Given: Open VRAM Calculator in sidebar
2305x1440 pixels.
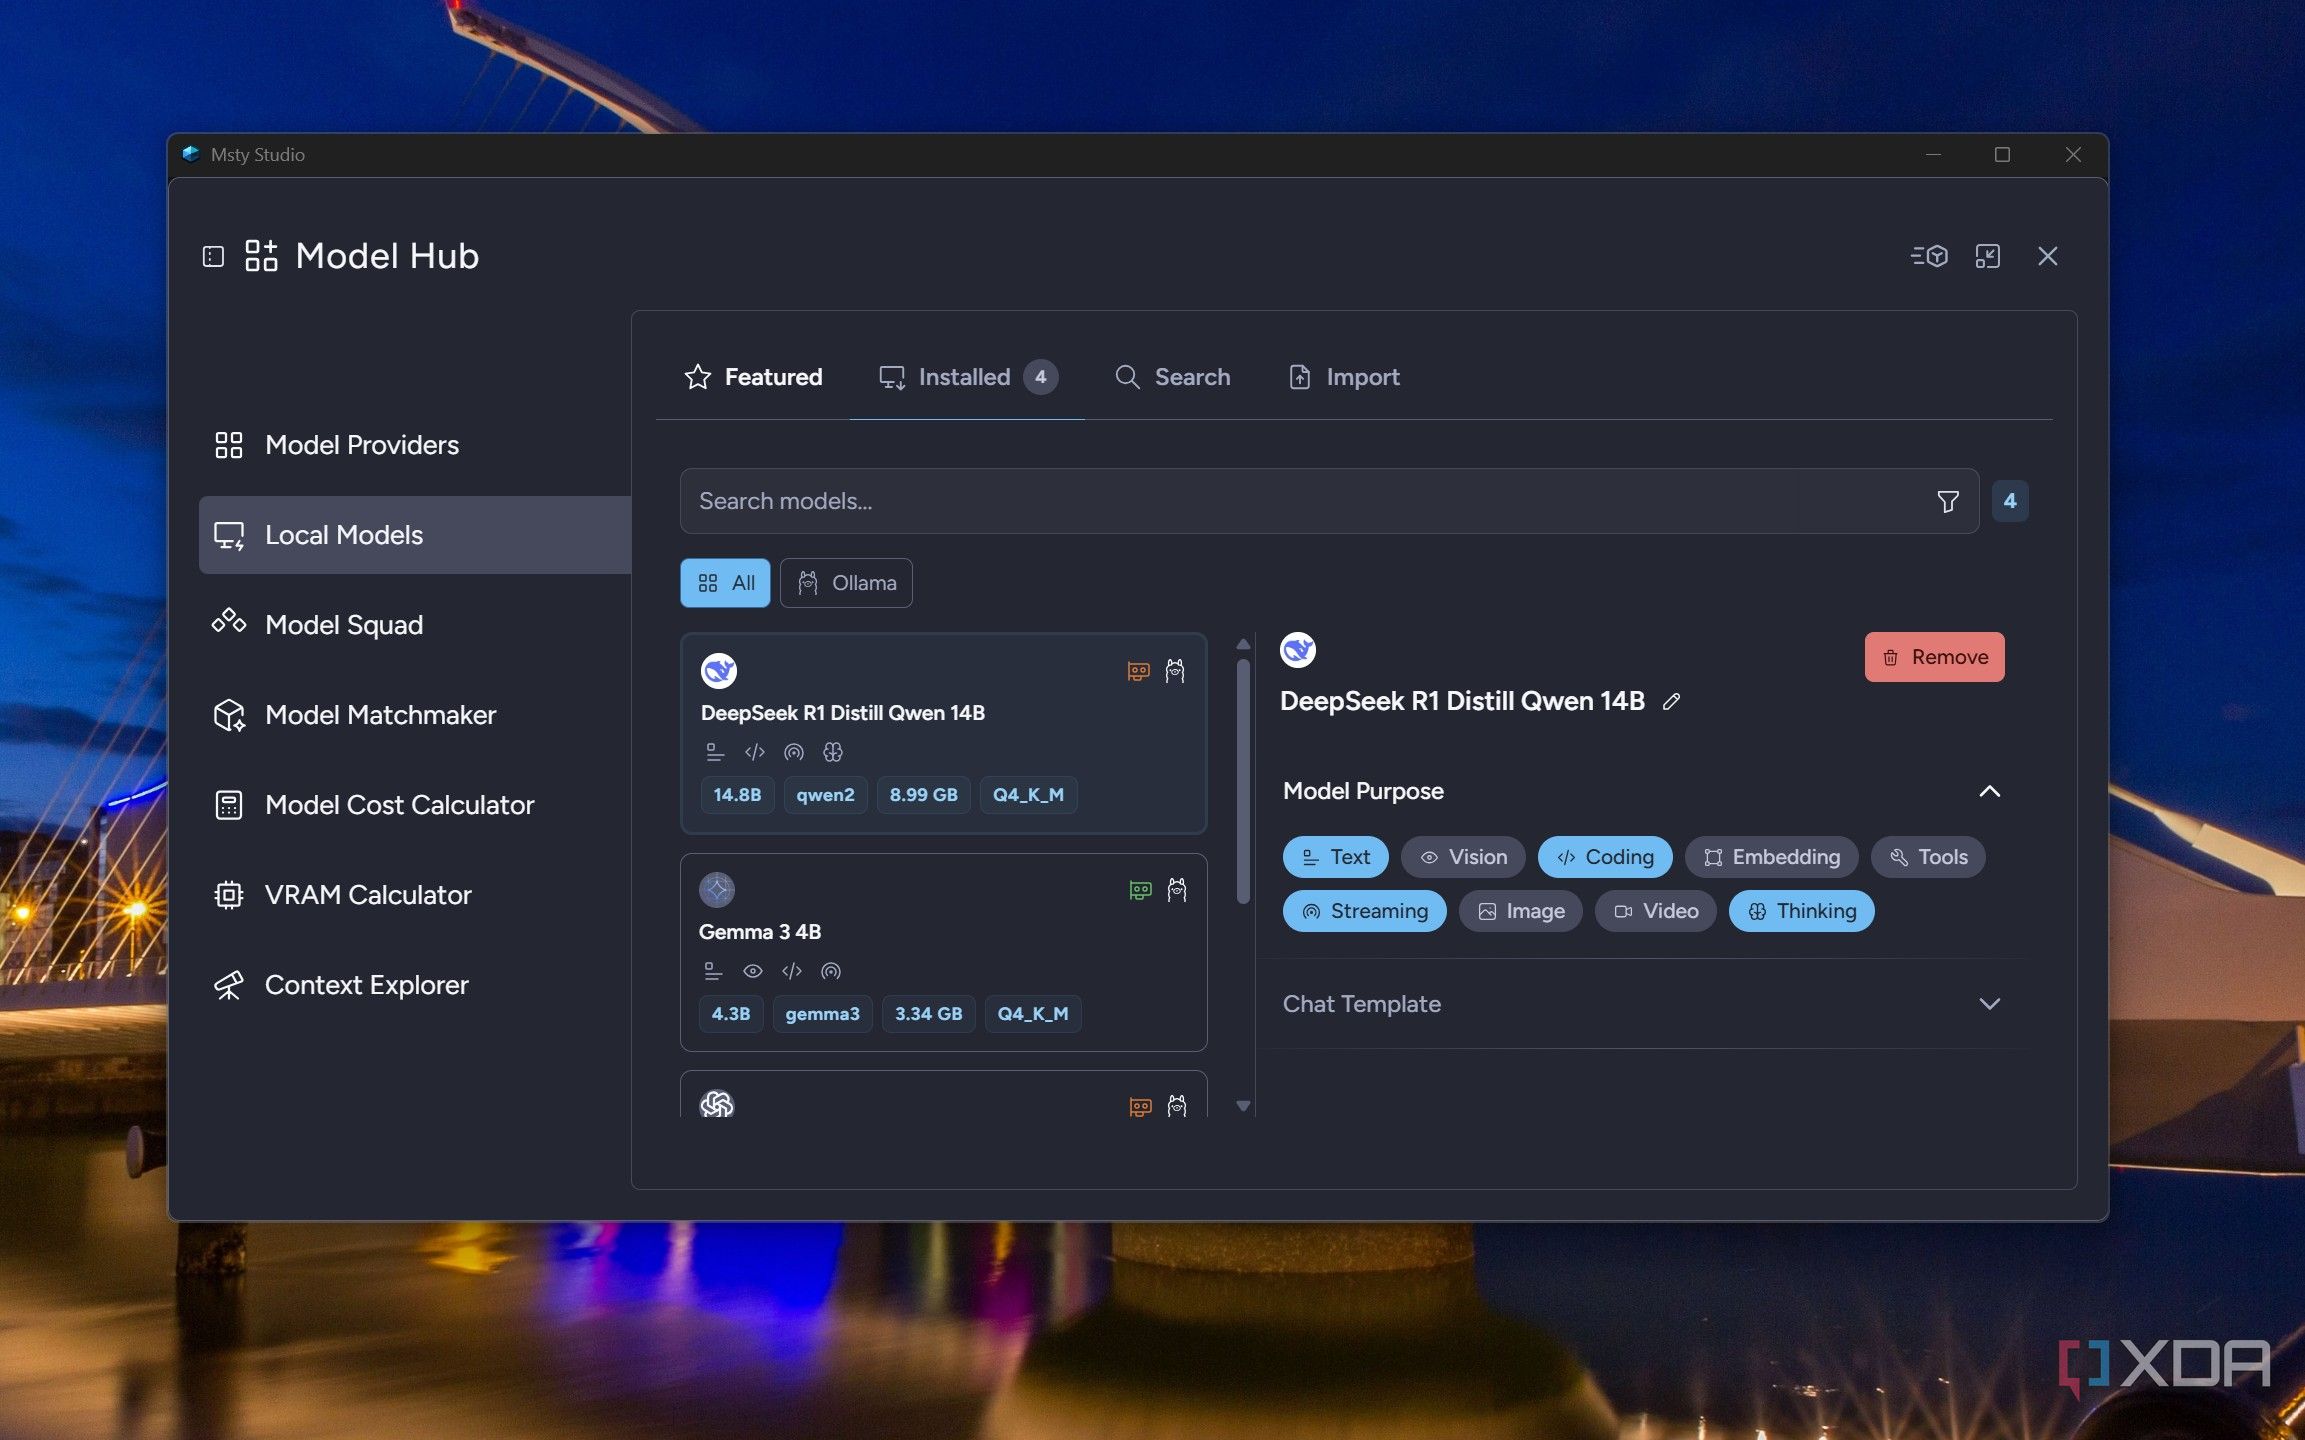Looking at the screenshot, I should click(415, 895).
